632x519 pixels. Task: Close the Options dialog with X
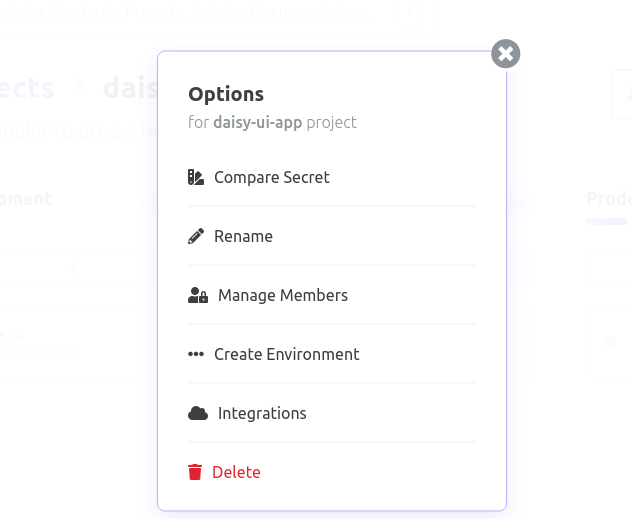tap(506, 53)
